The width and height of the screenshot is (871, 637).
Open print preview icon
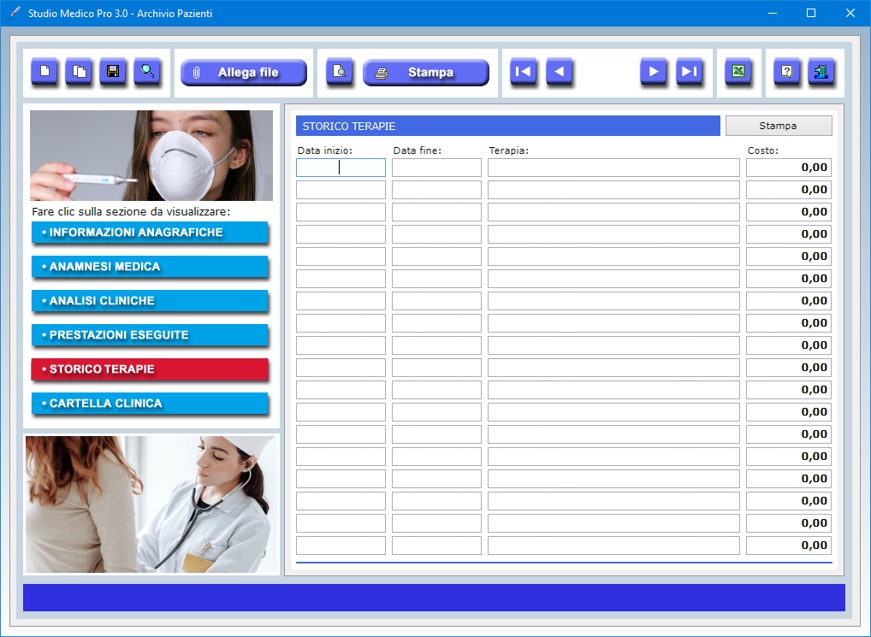click(339, 72)
